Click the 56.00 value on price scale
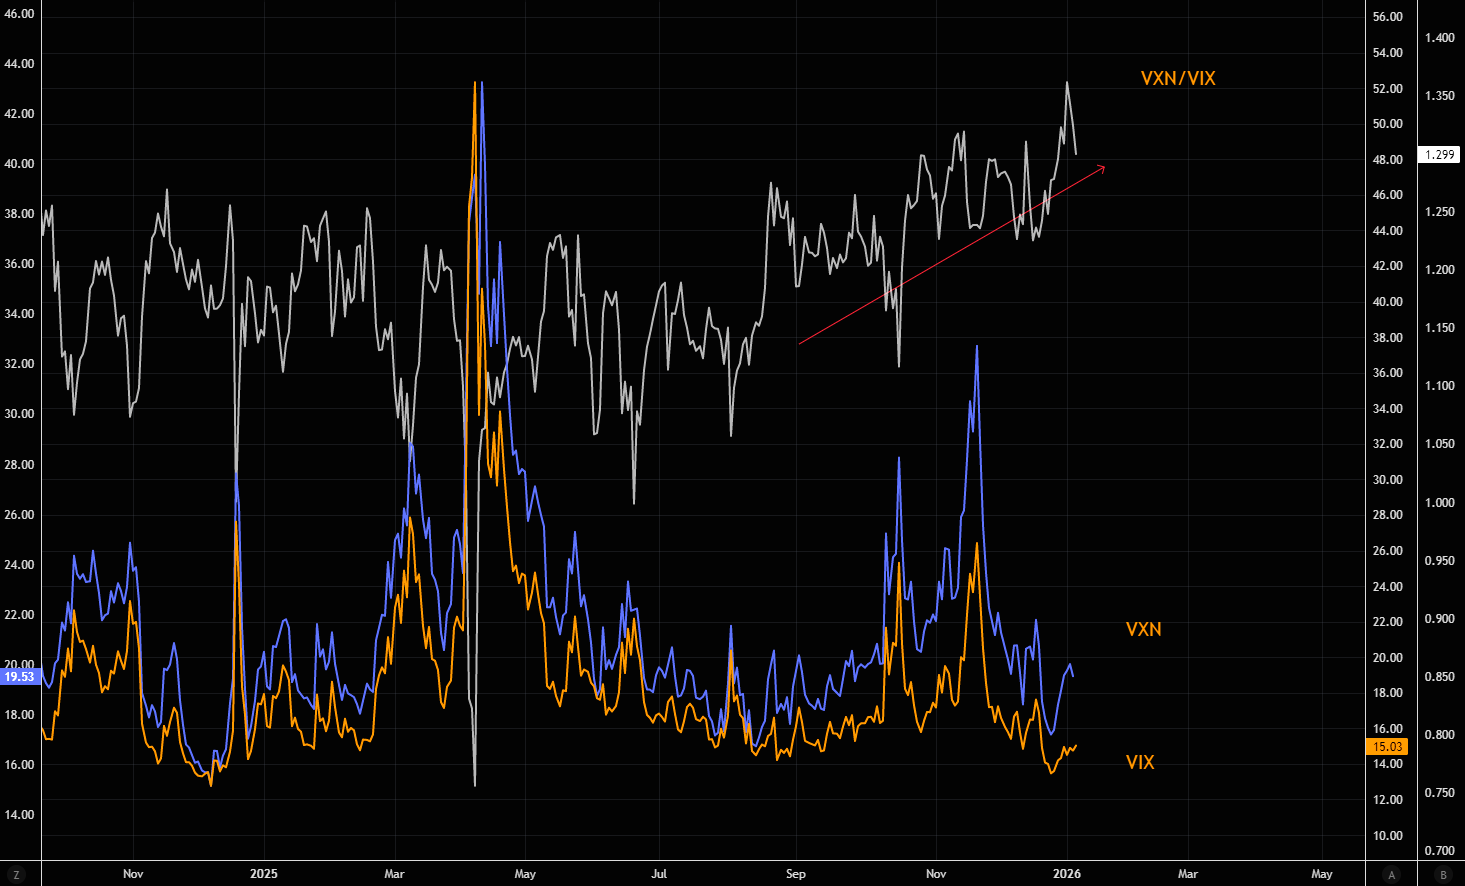 [1387, 17]
